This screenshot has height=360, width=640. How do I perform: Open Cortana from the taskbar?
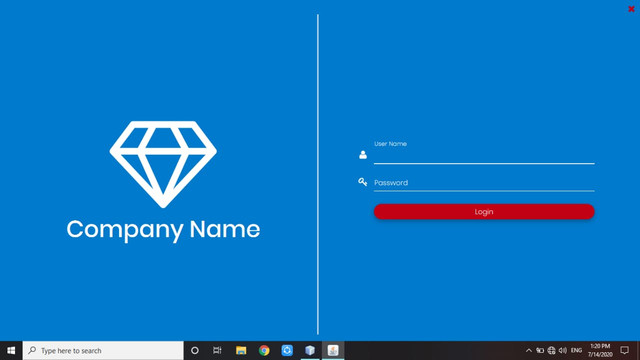click(195, 351)
